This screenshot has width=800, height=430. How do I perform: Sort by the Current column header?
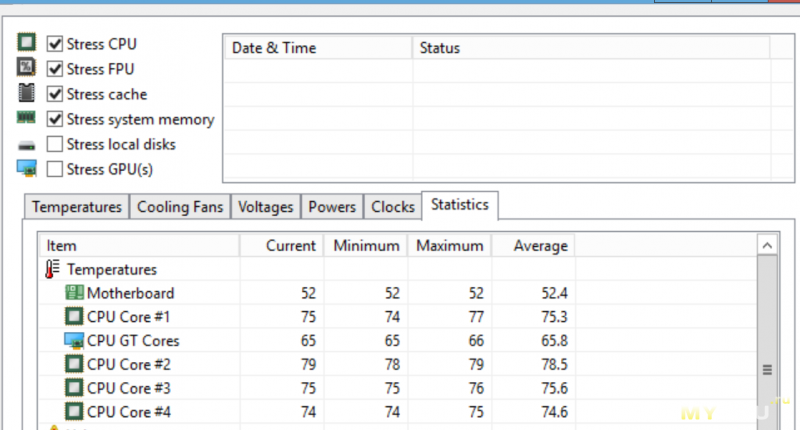282,245
